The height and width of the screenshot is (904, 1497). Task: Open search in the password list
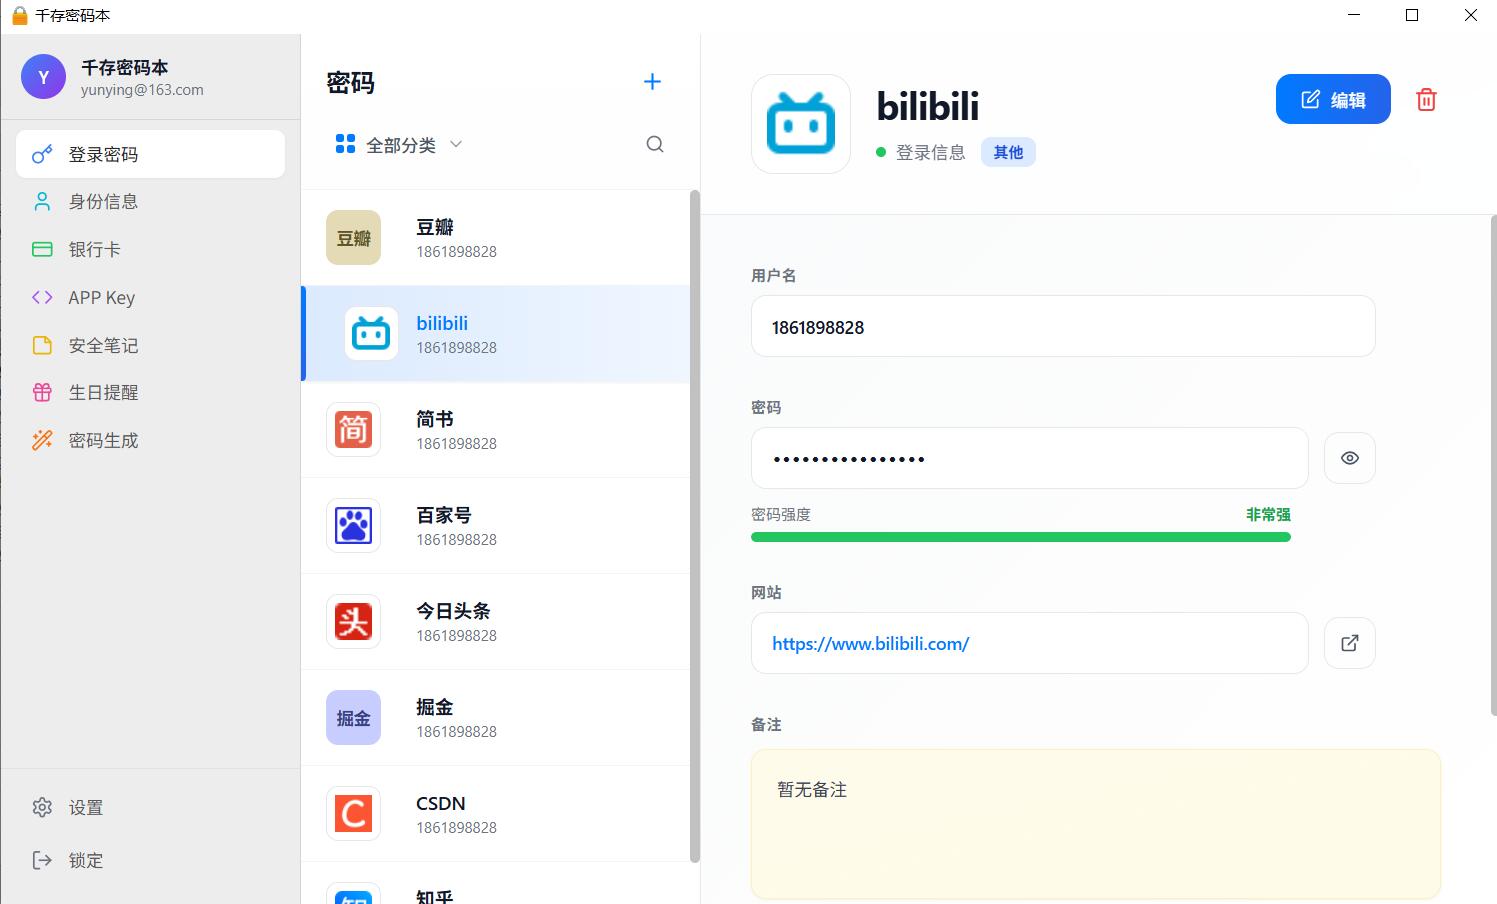(x=654, y=144)
